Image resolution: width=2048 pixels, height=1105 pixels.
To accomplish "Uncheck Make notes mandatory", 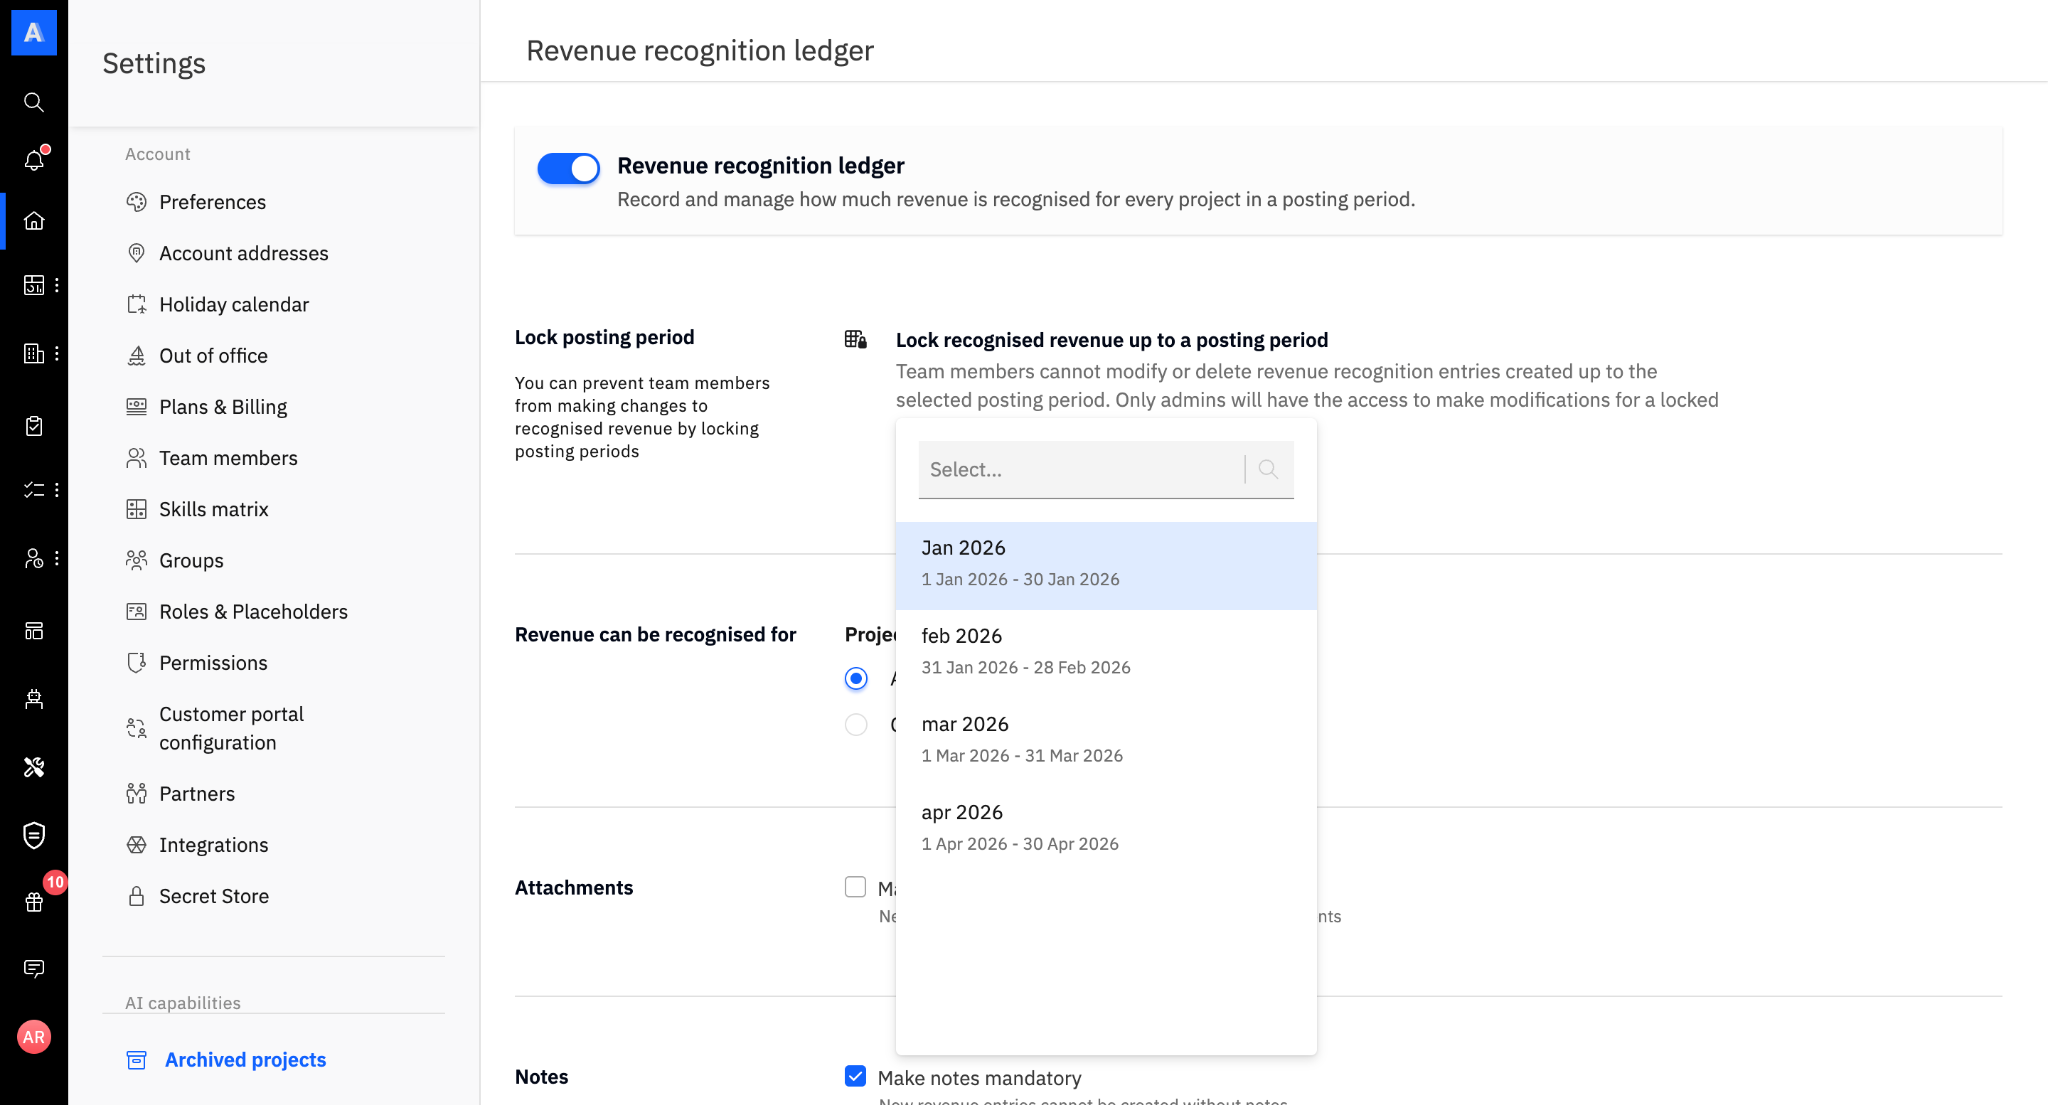I will [x=855, y=1076].
